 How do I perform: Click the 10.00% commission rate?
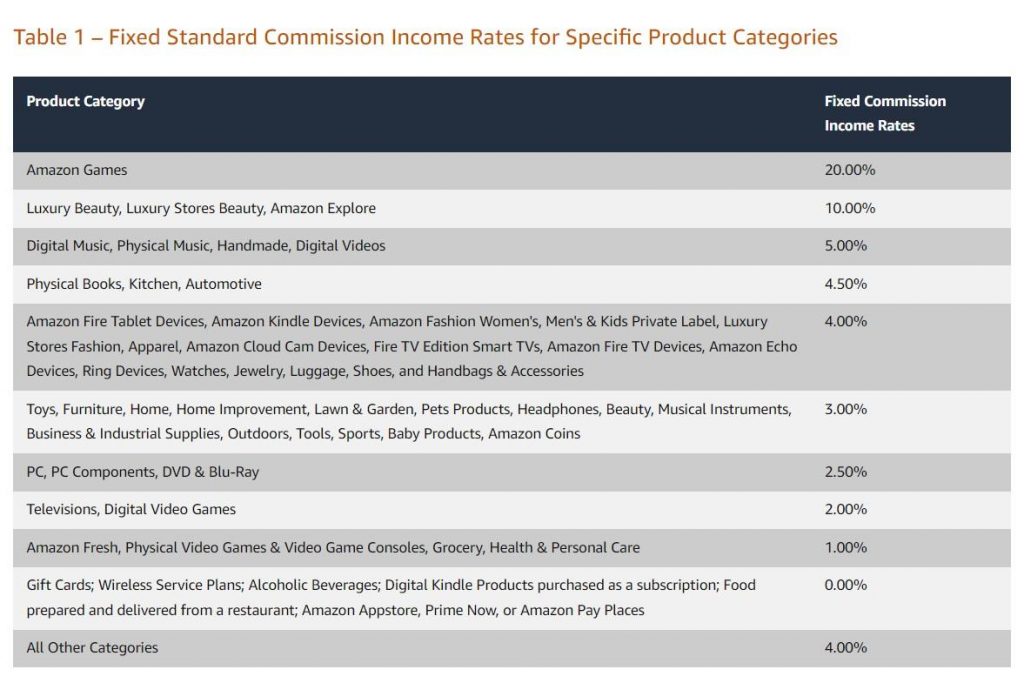coord(849,208)
